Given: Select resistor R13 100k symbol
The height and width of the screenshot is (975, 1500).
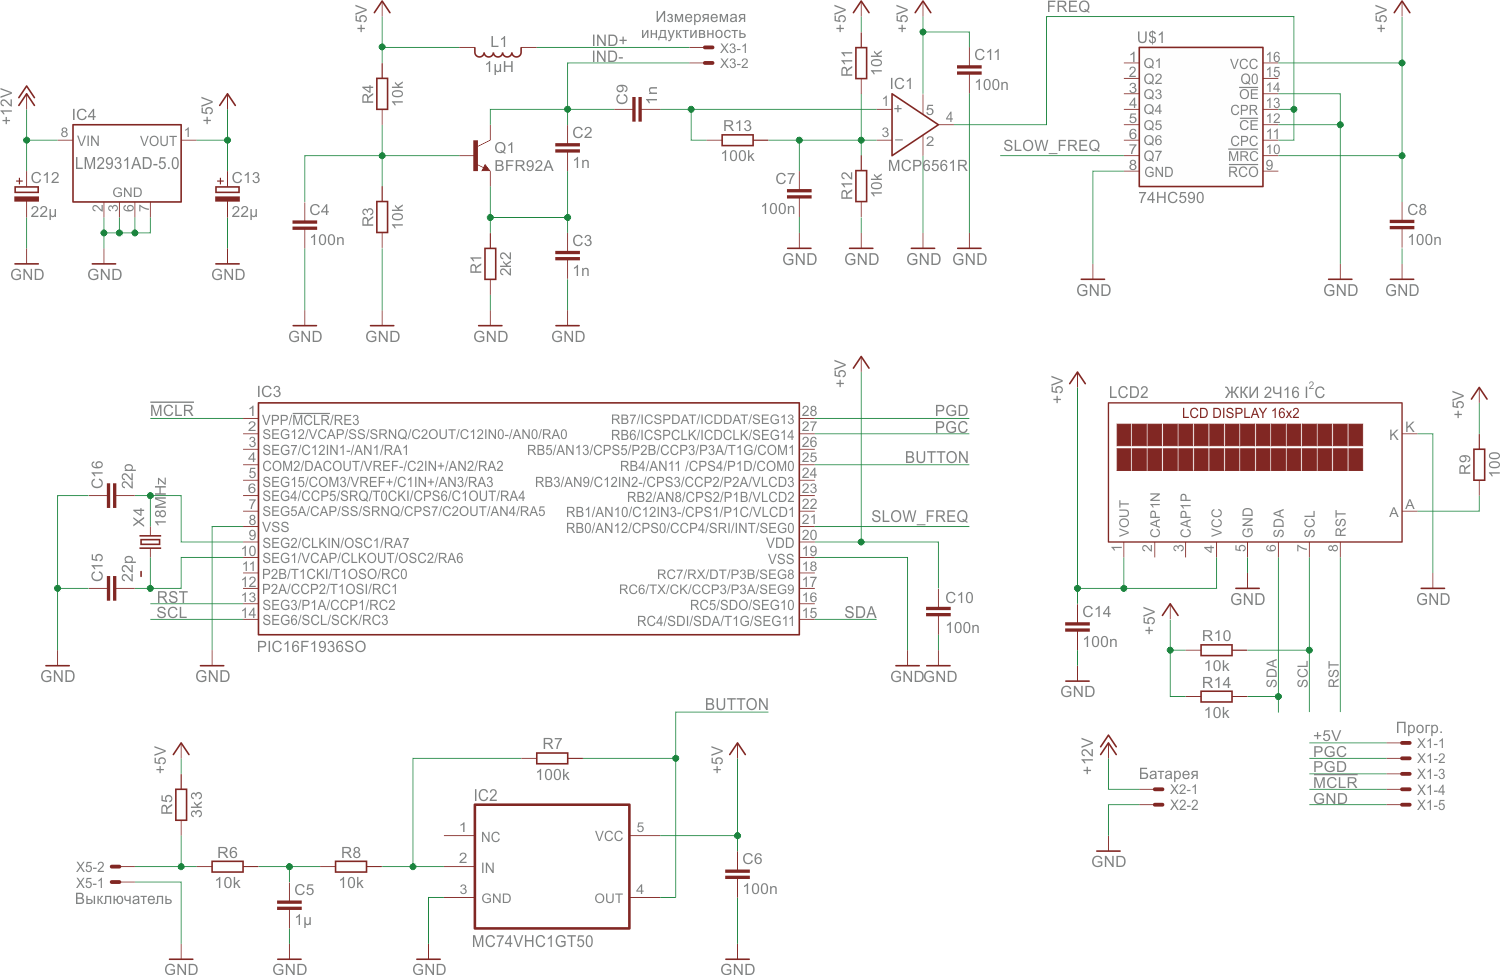Looking at the screenshot, I should click(737, 141).
